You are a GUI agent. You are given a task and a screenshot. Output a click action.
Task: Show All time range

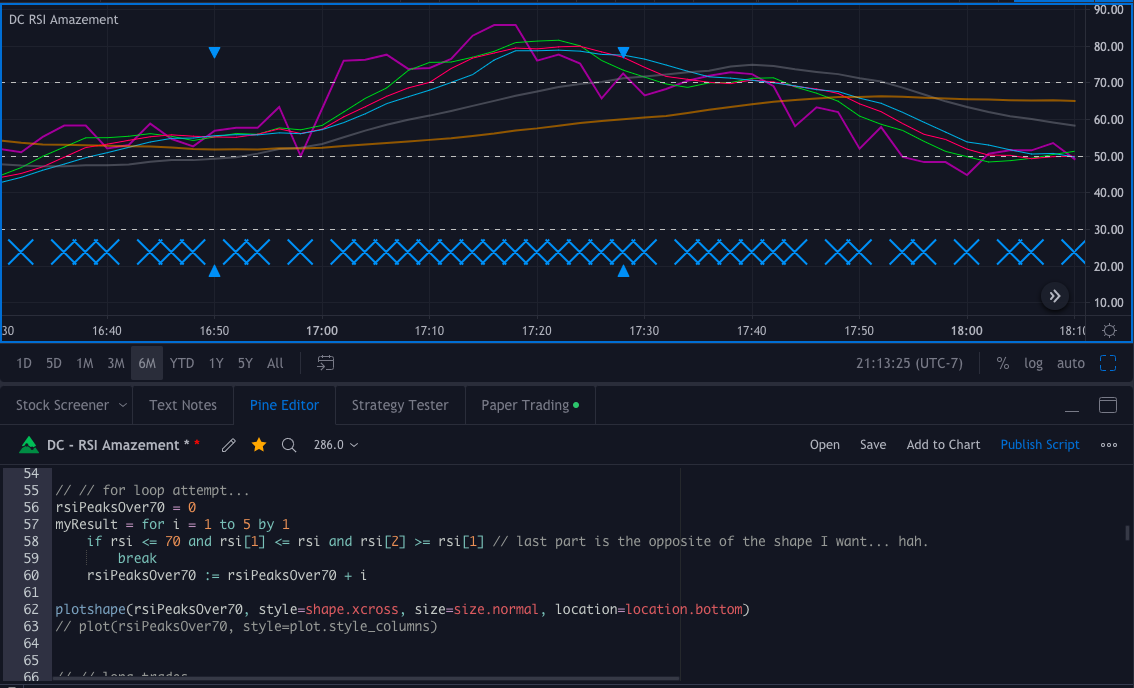(x=275, y=363)
